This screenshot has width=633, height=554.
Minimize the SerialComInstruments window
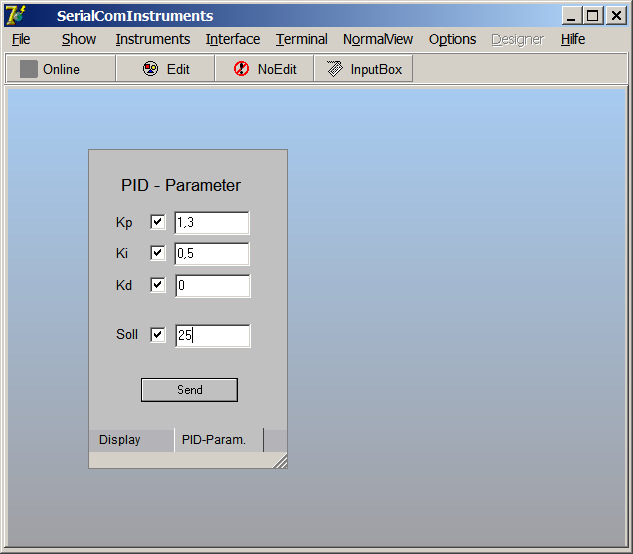pos(571,16)
